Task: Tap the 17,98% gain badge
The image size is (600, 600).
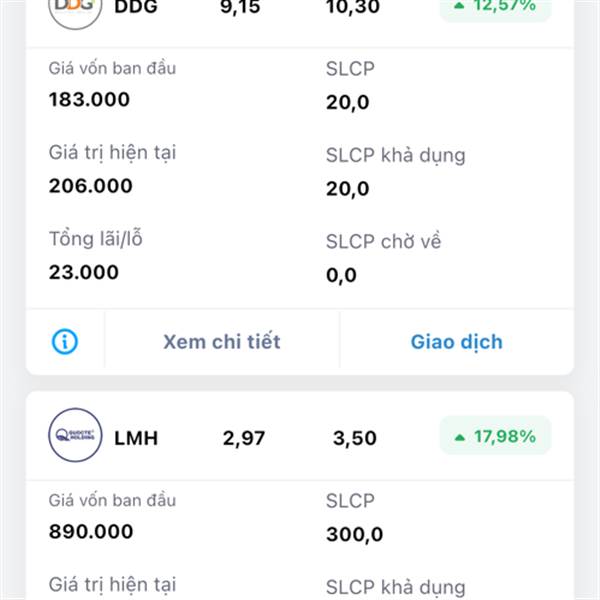Action: tap(496, 436)
